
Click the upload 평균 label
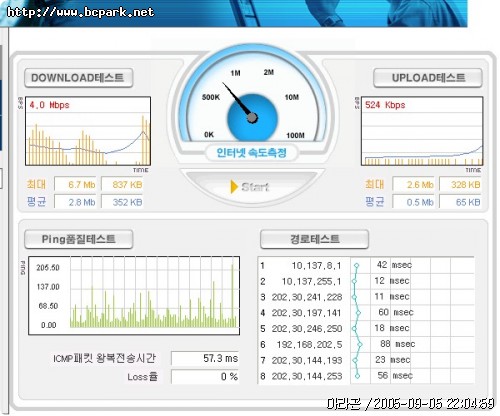(x=374, y=202)
